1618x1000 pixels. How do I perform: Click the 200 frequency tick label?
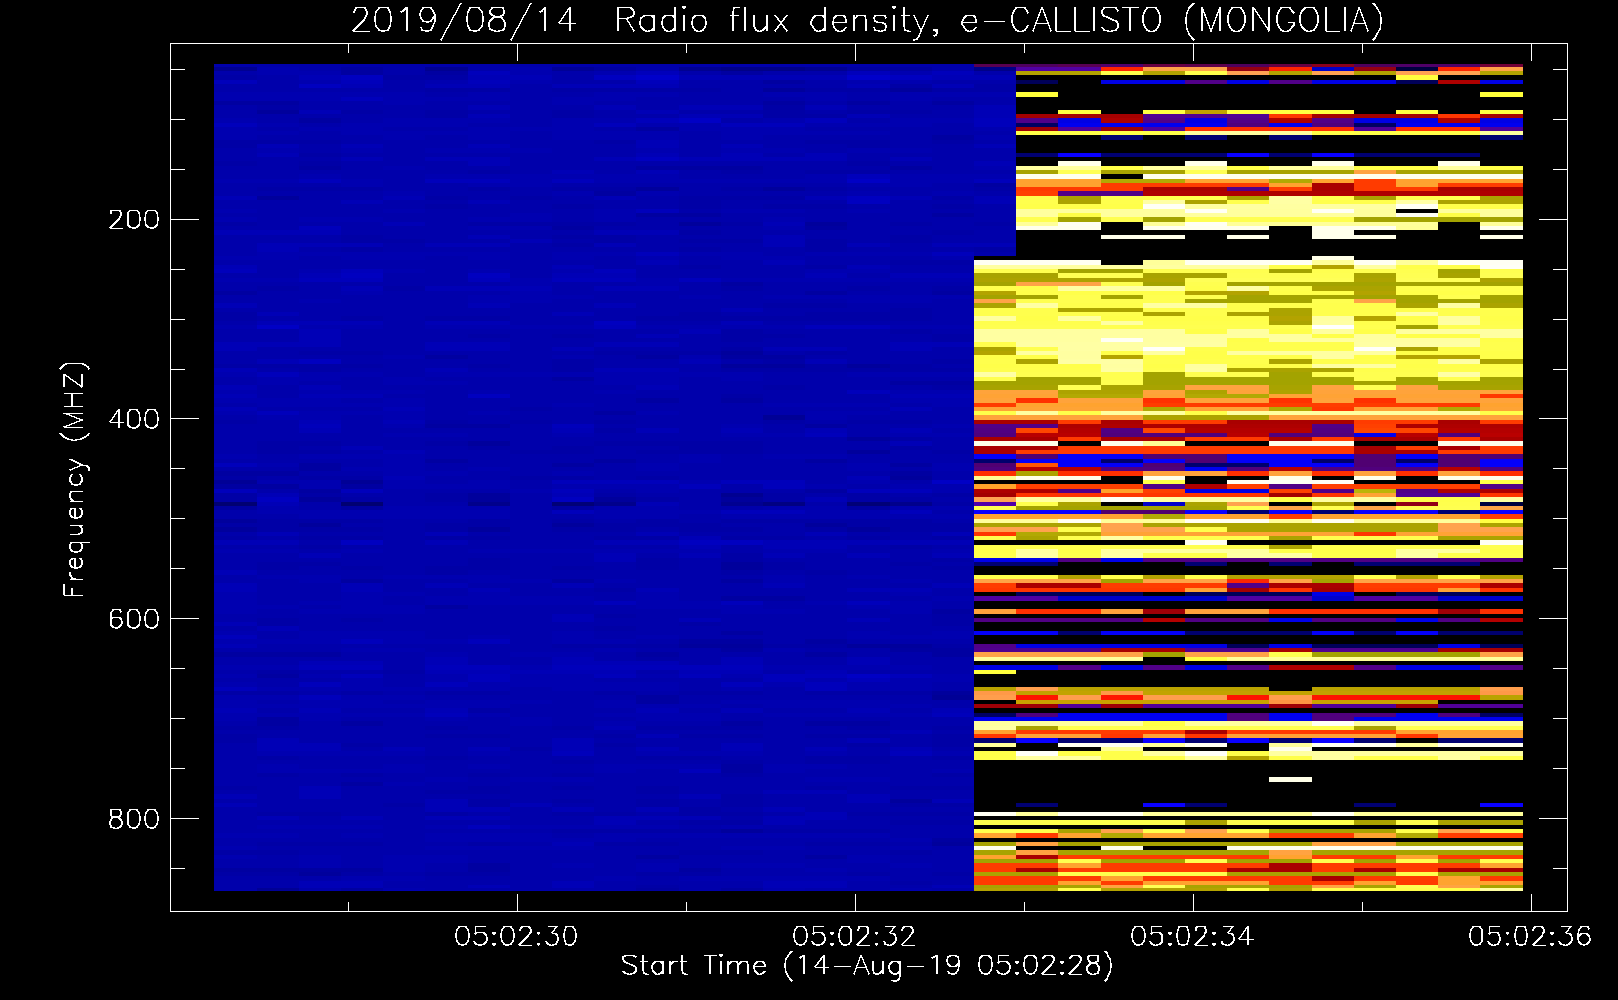point(133,219)
